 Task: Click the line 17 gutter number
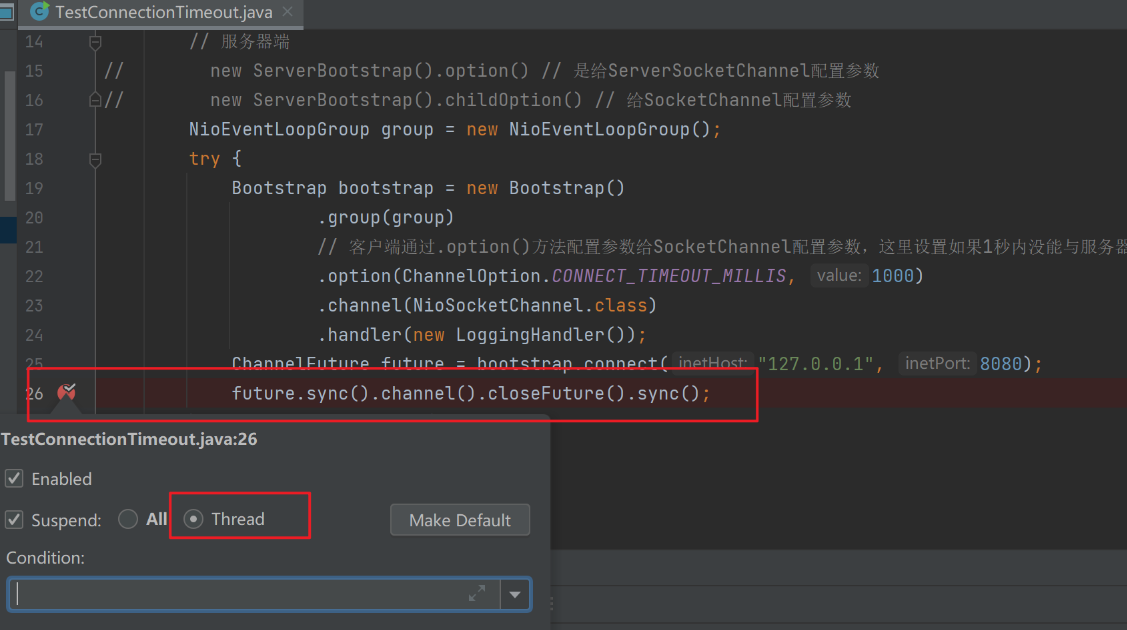pos(34,130)
